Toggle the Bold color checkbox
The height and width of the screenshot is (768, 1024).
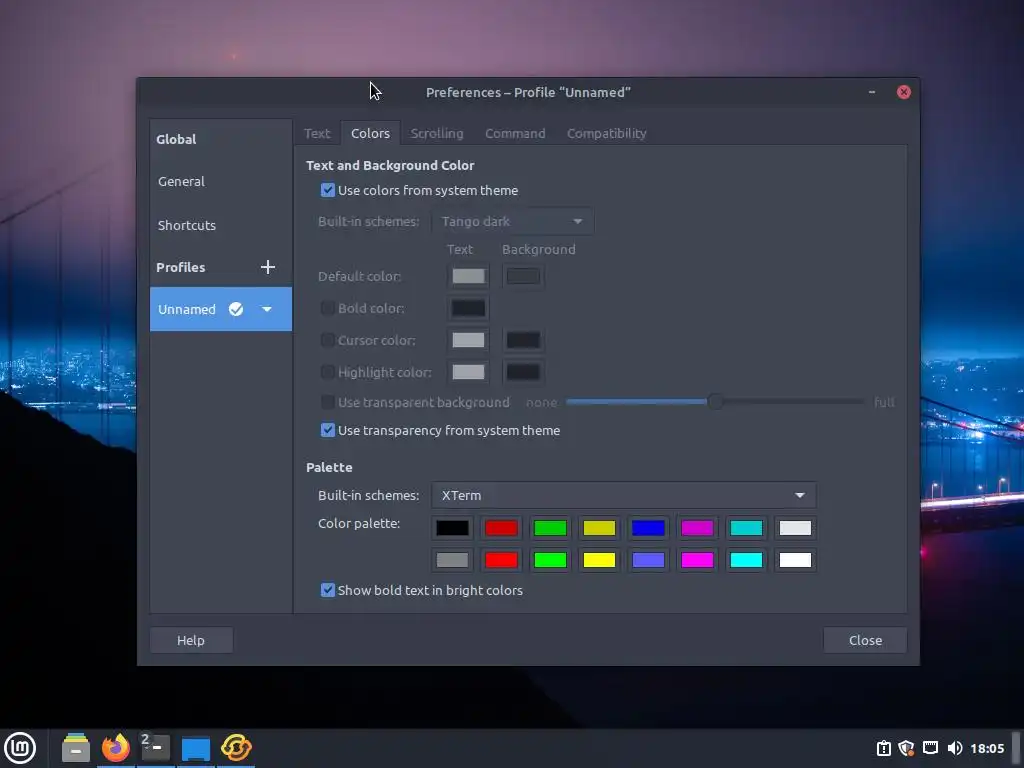click(x=328, y=308)
